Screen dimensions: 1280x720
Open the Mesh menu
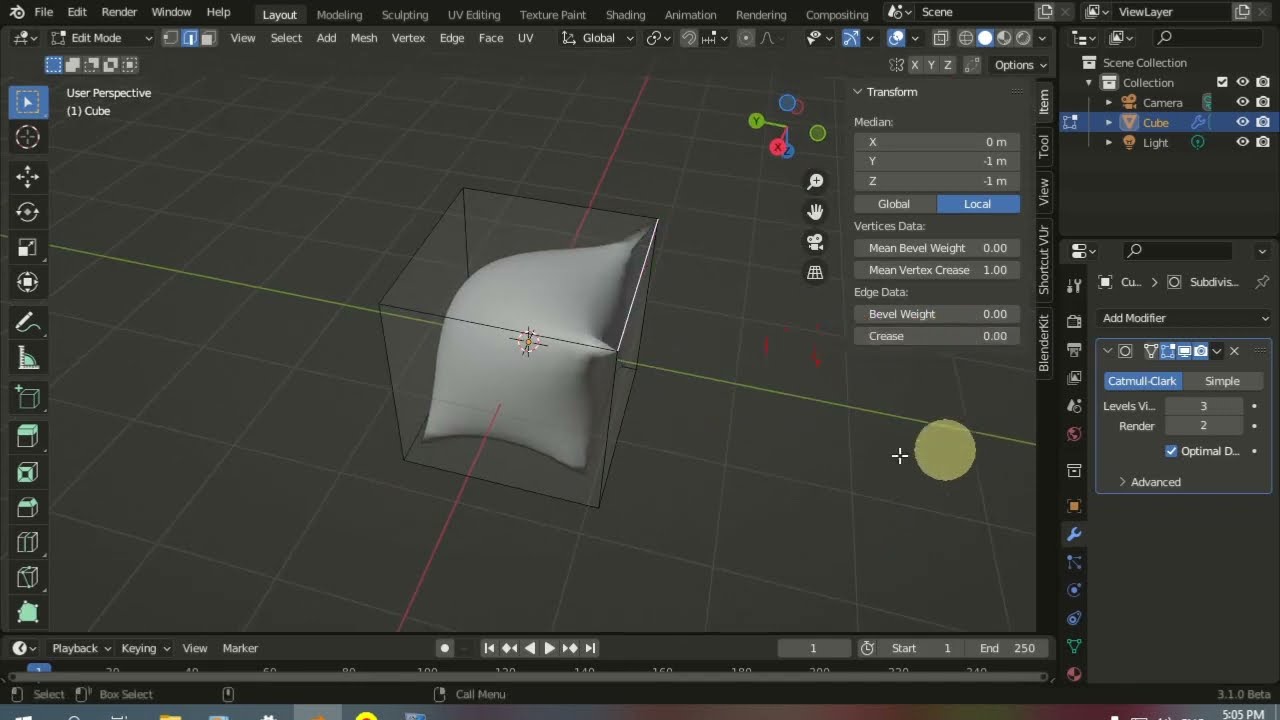tap(364, 38)
